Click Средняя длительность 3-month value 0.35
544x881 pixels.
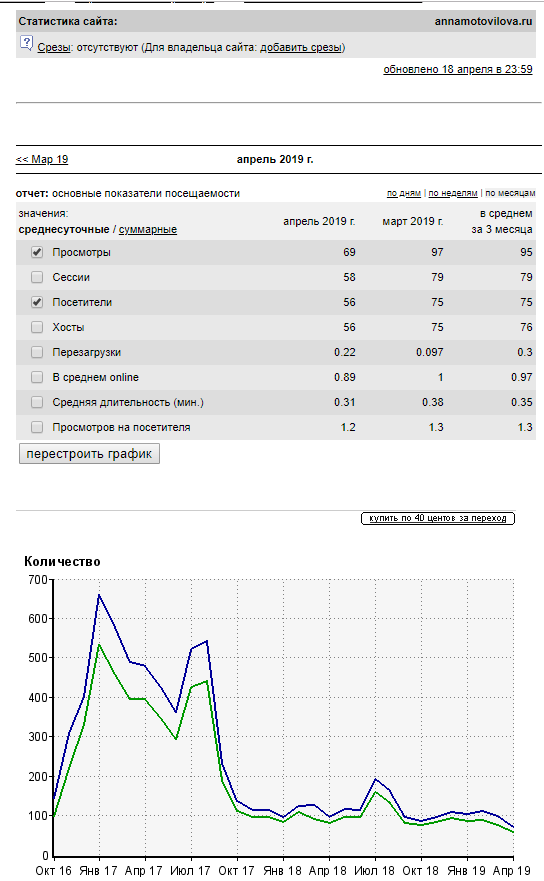click(x=522, y=402)
